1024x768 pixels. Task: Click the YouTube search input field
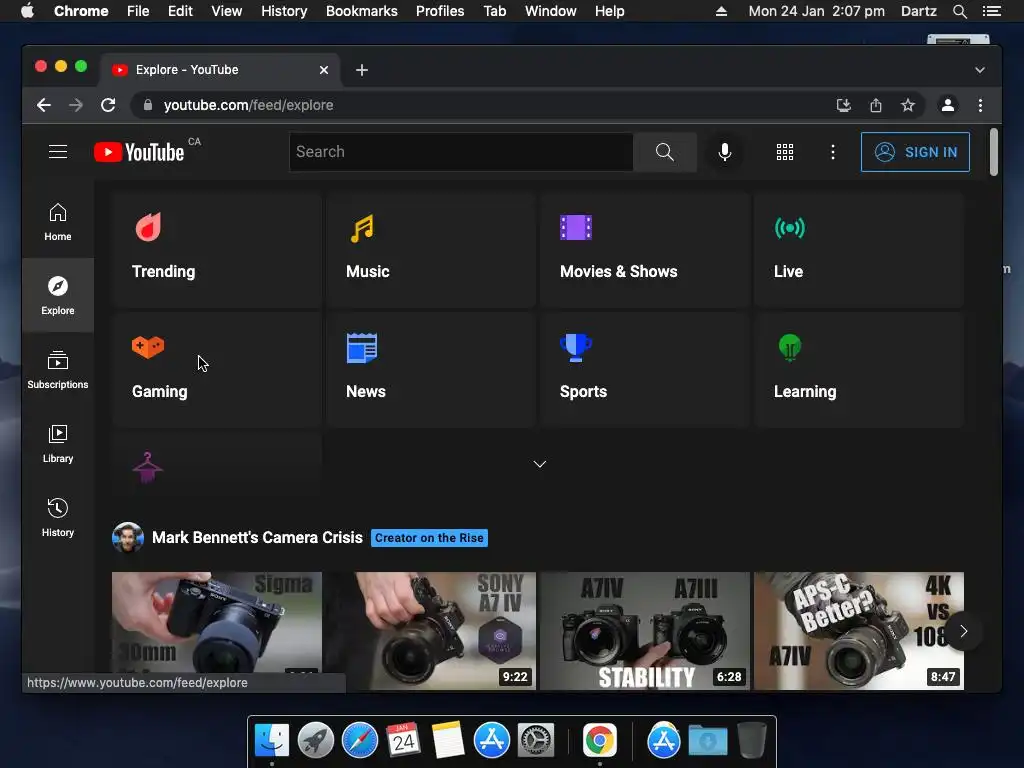click(461, 152)
